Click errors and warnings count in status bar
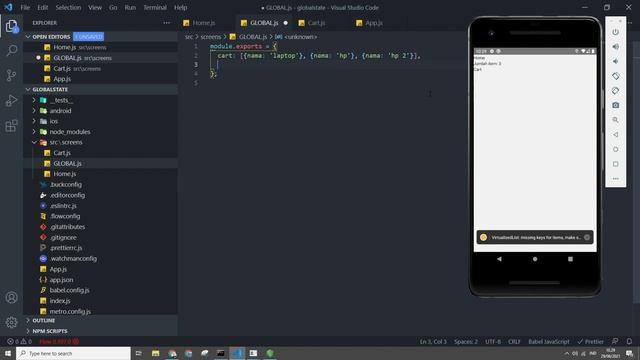The width and height of the screenshot is (640, 360). pos(19,341)
